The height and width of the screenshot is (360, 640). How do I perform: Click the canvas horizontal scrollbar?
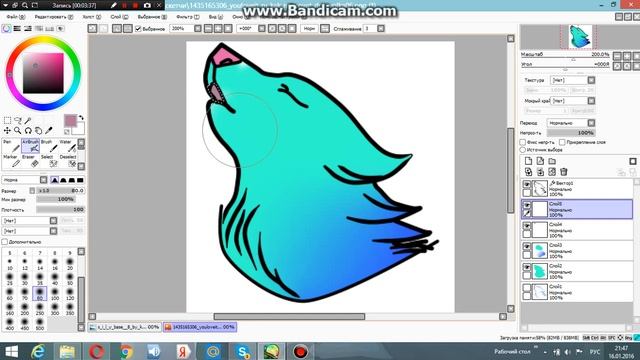pos(289,316)
